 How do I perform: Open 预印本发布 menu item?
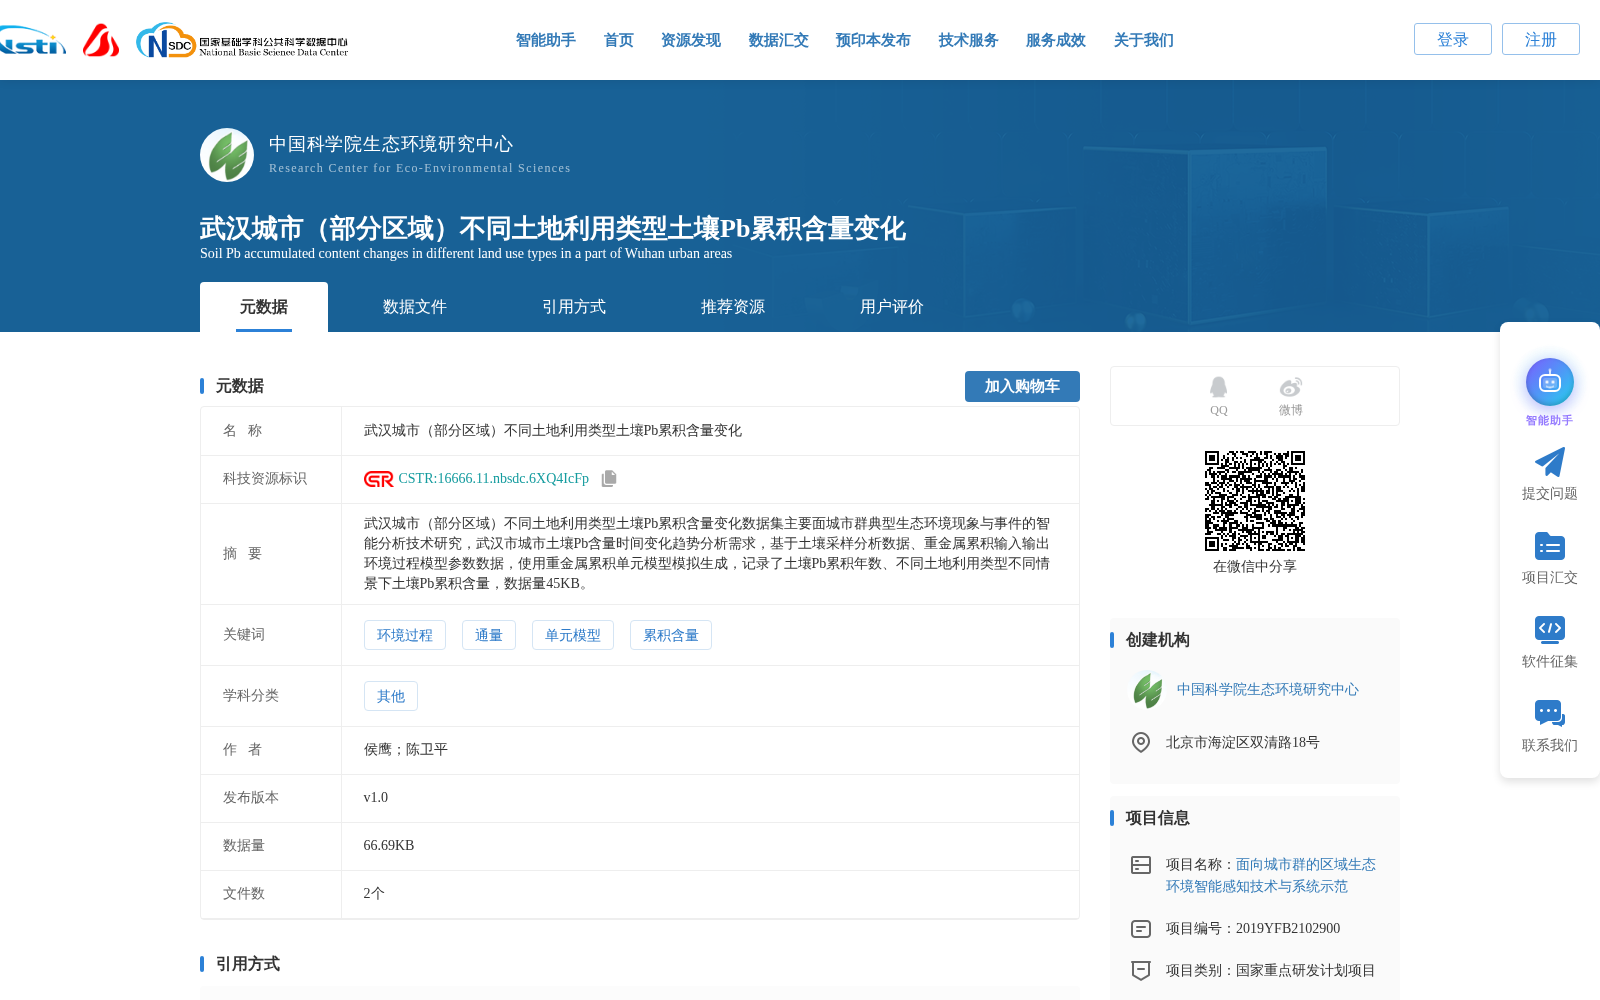click(x=873, y=40)
